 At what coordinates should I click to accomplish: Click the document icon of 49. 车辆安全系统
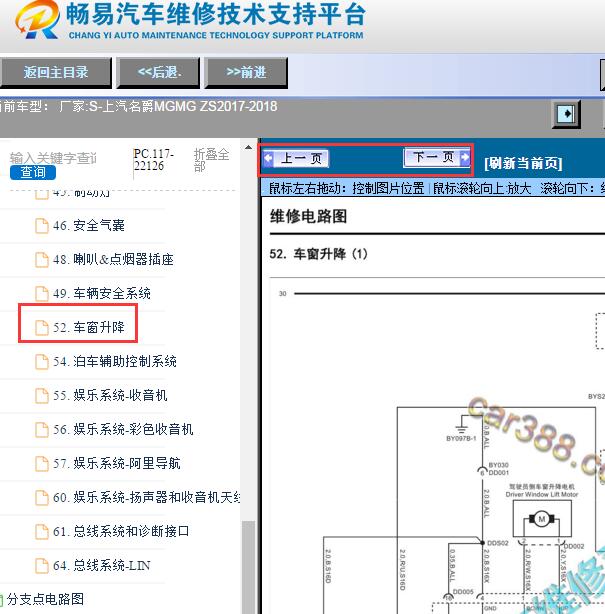click(x=42, y=294)
